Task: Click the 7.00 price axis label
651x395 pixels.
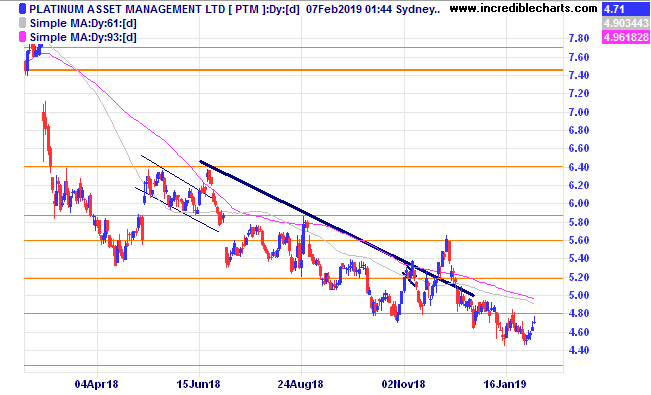Action: pyautogui.click(x=579, y=112)
